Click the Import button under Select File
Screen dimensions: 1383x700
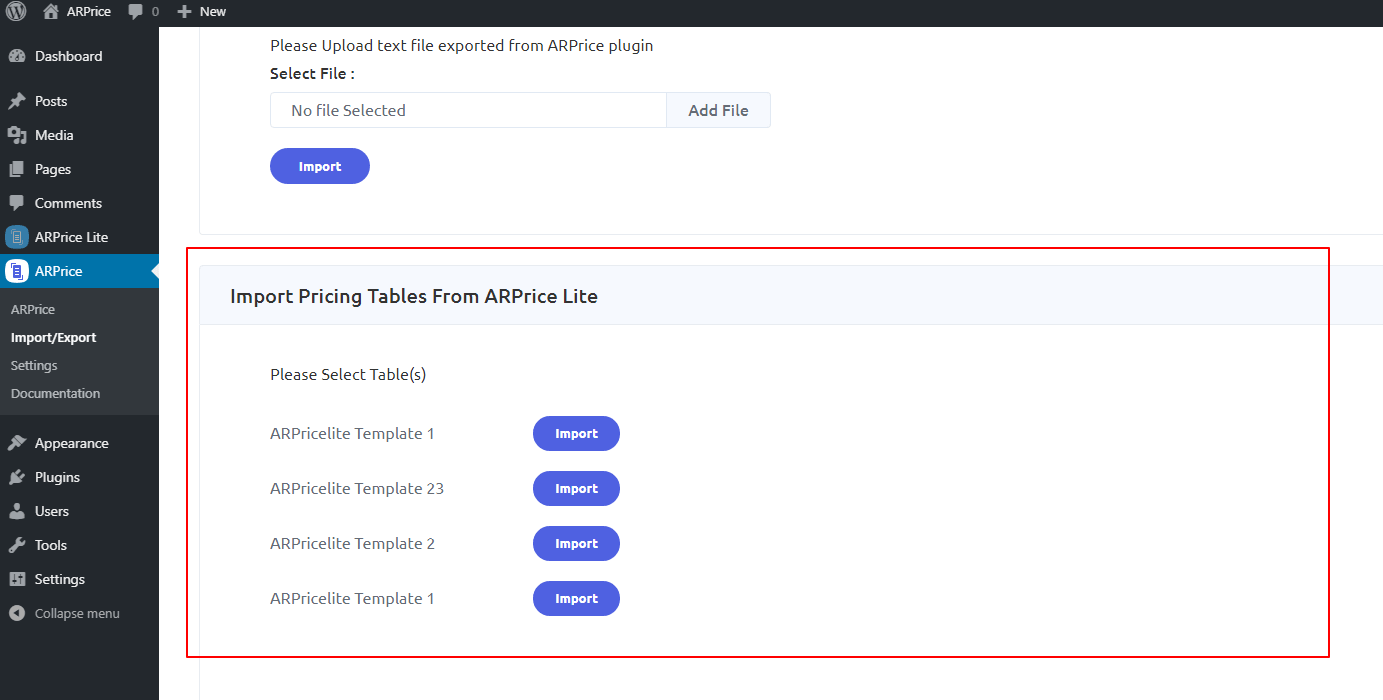click(x=320, y=166)
